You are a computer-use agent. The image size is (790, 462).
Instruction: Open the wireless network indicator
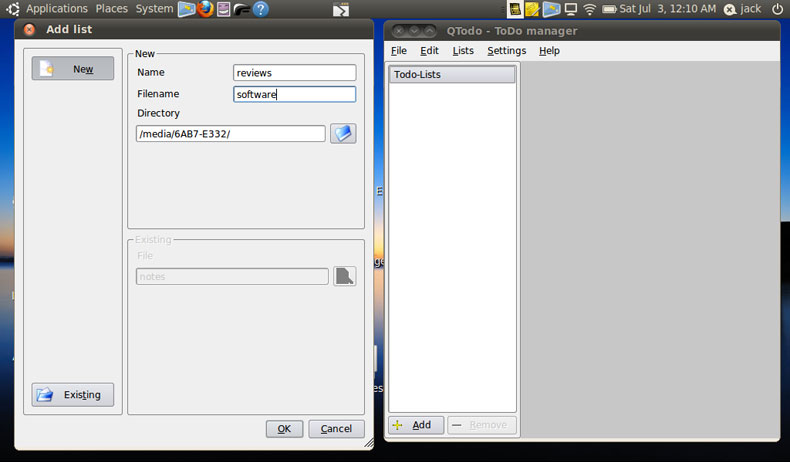(589, 9)
